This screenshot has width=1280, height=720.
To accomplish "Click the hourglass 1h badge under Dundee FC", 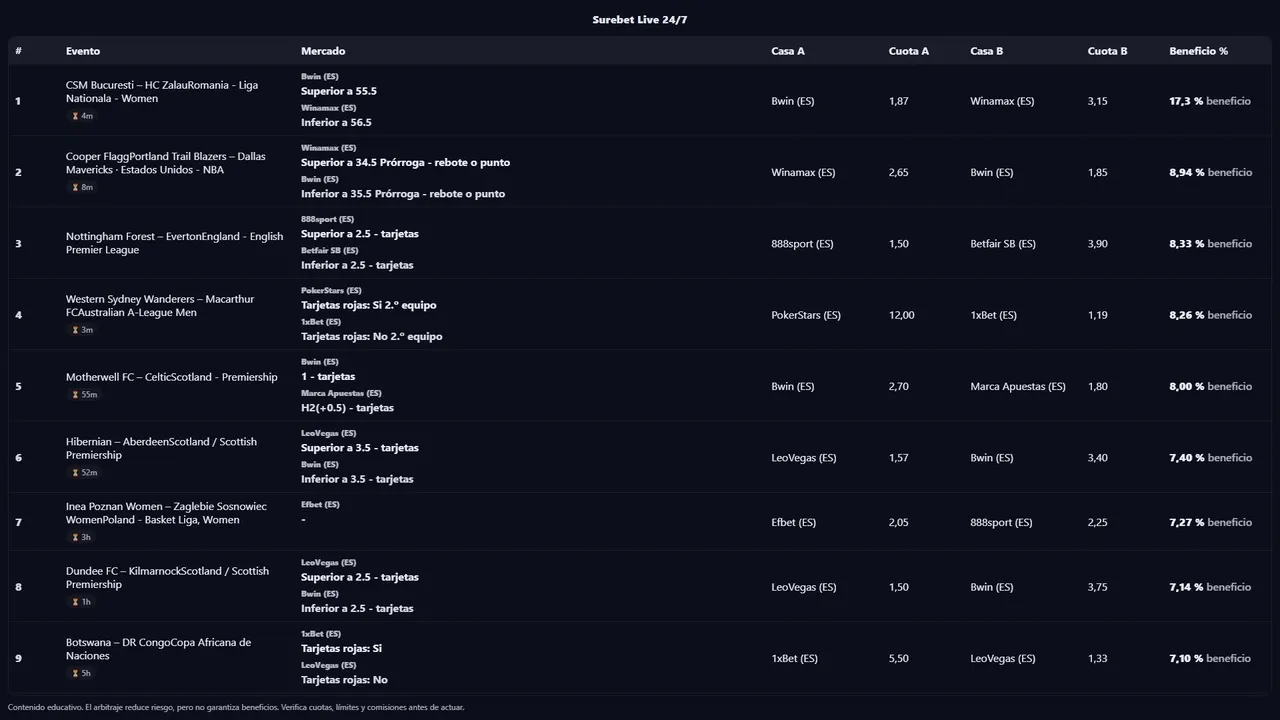I will [82, 602].
